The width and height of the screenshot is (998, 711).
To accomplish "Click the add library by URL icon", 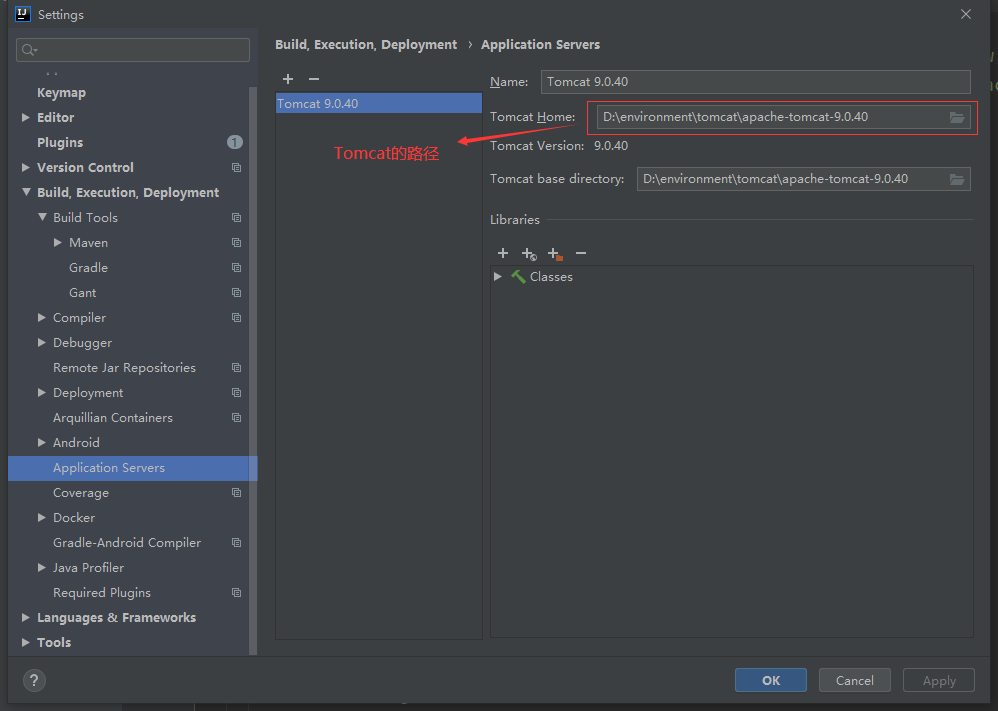I will click(529, 254).
